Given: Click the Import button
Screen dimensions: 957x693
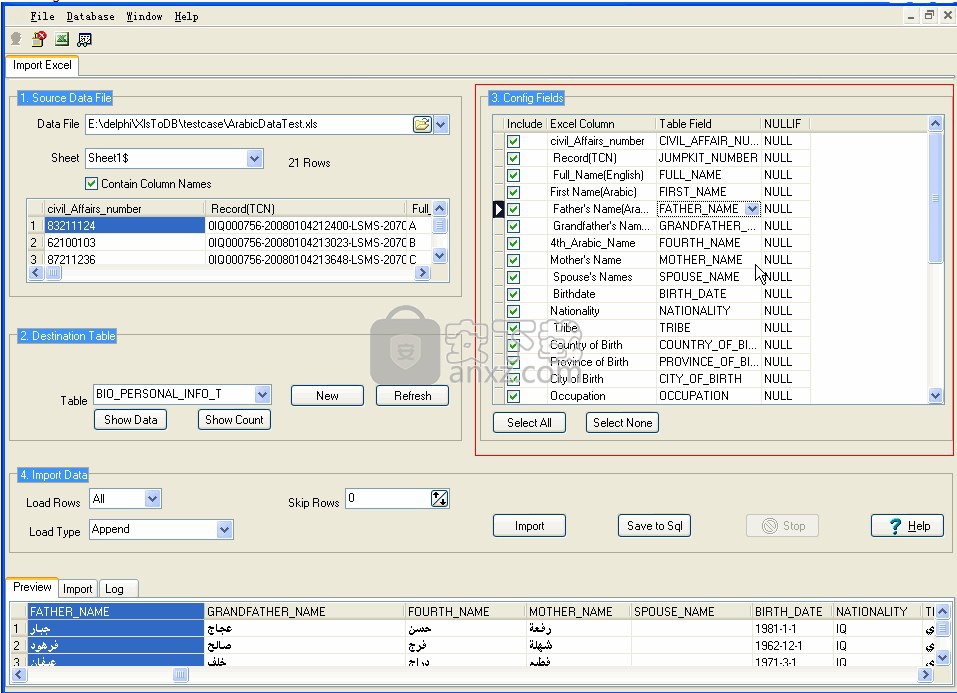Looking at the screenshot, I should 529,526.
